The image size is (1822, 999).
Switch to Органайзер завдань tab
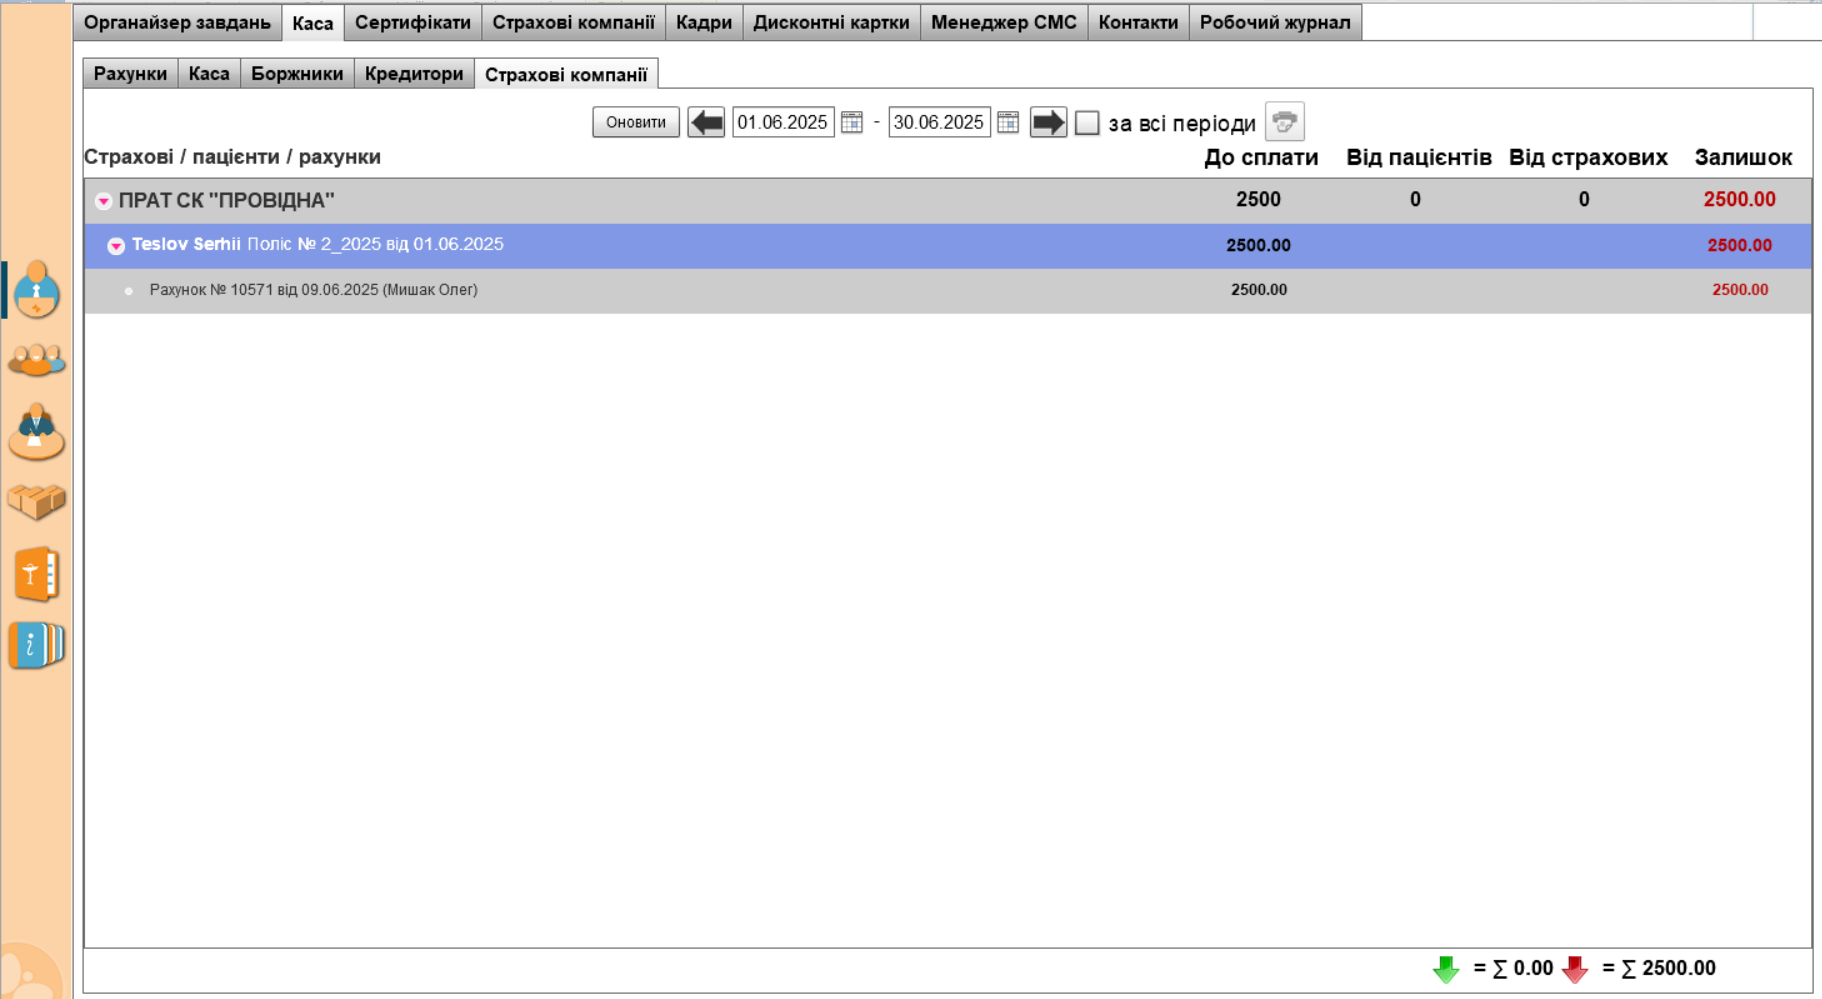(177, 22)
